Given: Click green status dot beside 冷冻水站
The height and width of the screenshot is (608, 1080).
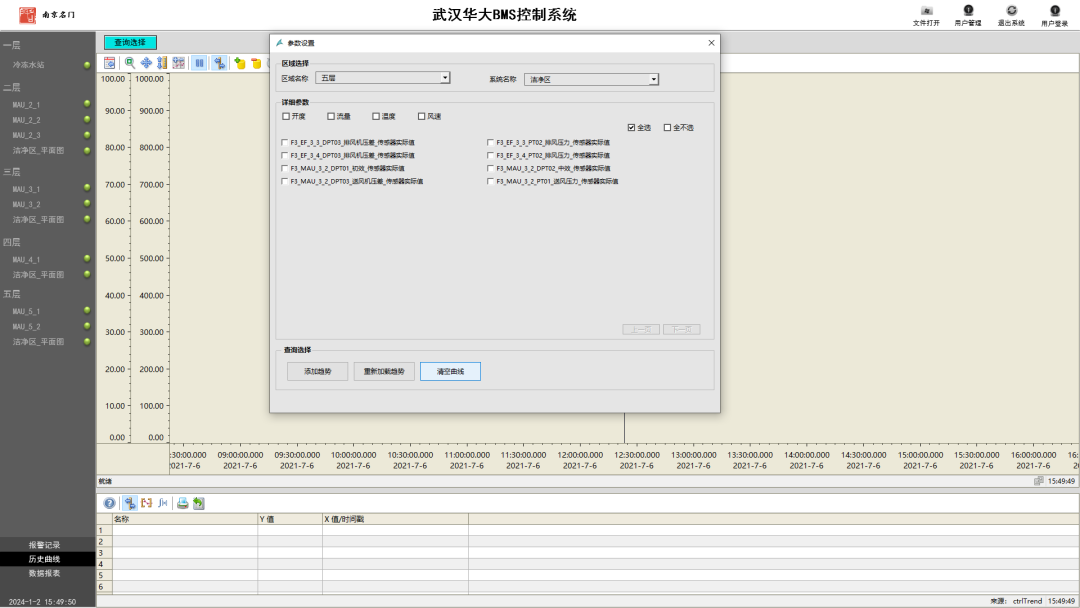Looking at the screenshot, I should click(x=87, y=65).
